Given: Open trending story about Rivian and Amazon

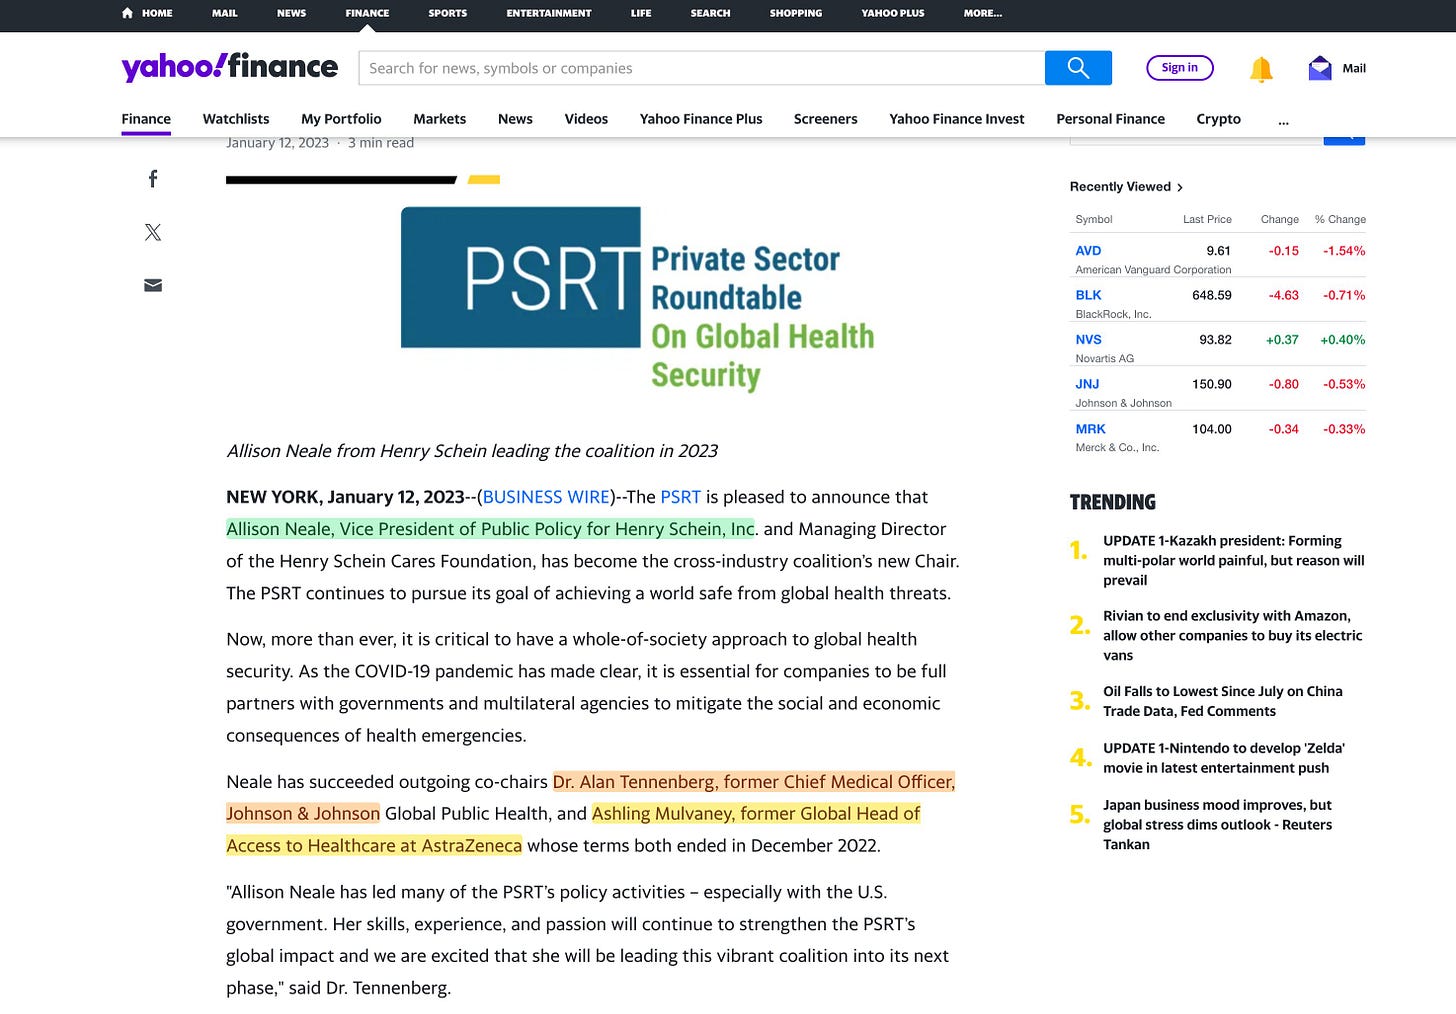Looking at the screenshot, I should [1232, 635].
